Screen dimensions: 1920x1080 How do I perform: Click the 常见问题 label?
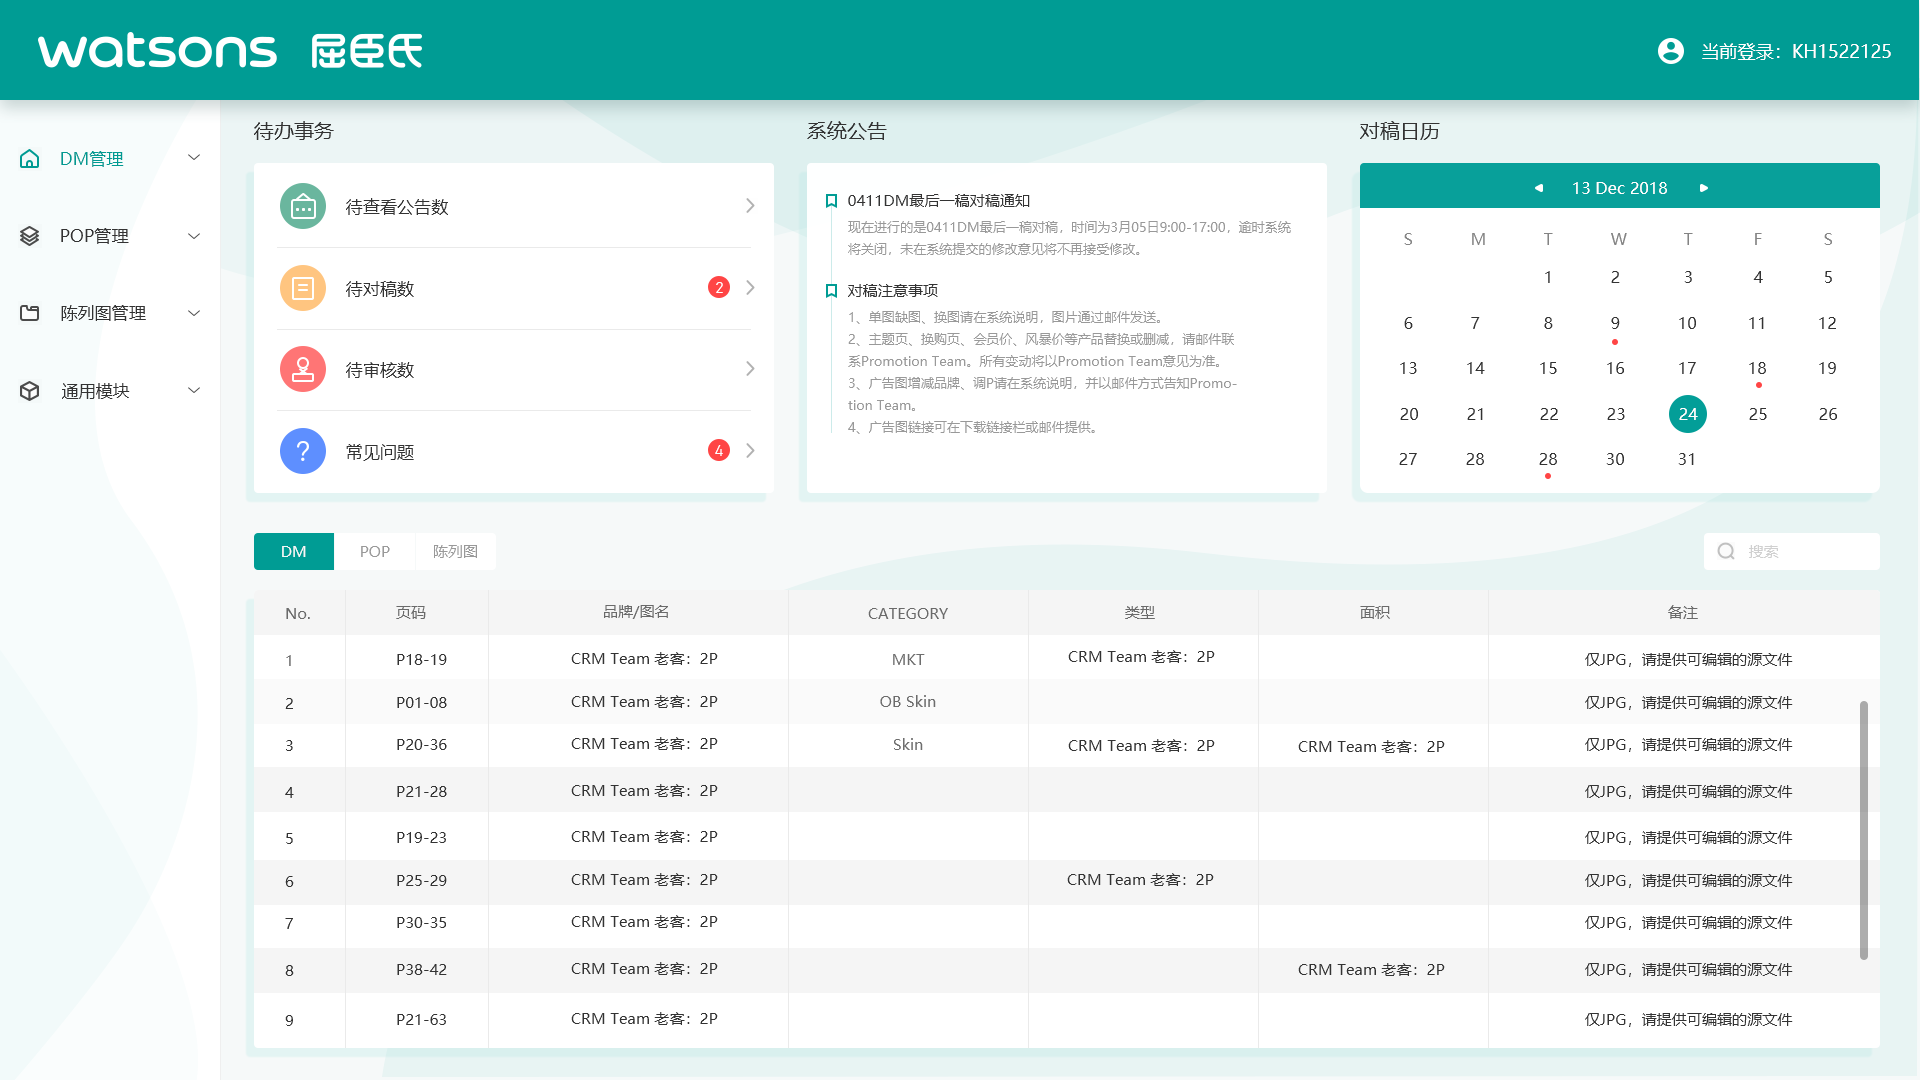tap(380, 452)
